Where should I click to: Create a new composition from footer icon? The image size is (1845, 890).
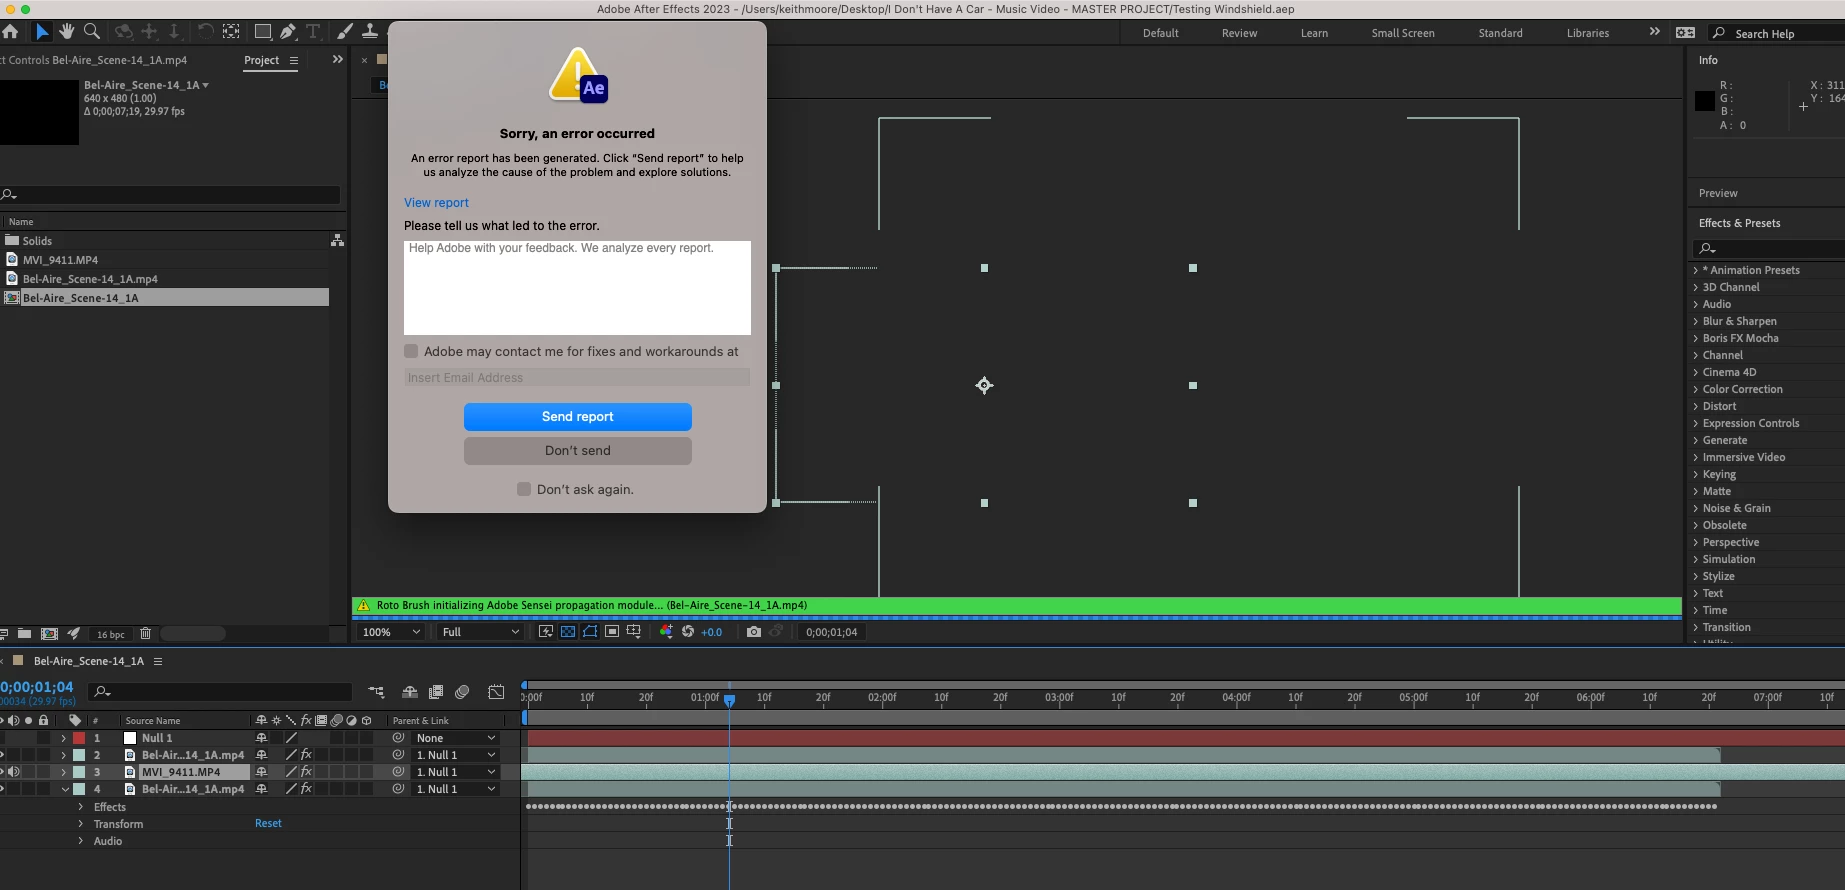click(x=49, y=634)
